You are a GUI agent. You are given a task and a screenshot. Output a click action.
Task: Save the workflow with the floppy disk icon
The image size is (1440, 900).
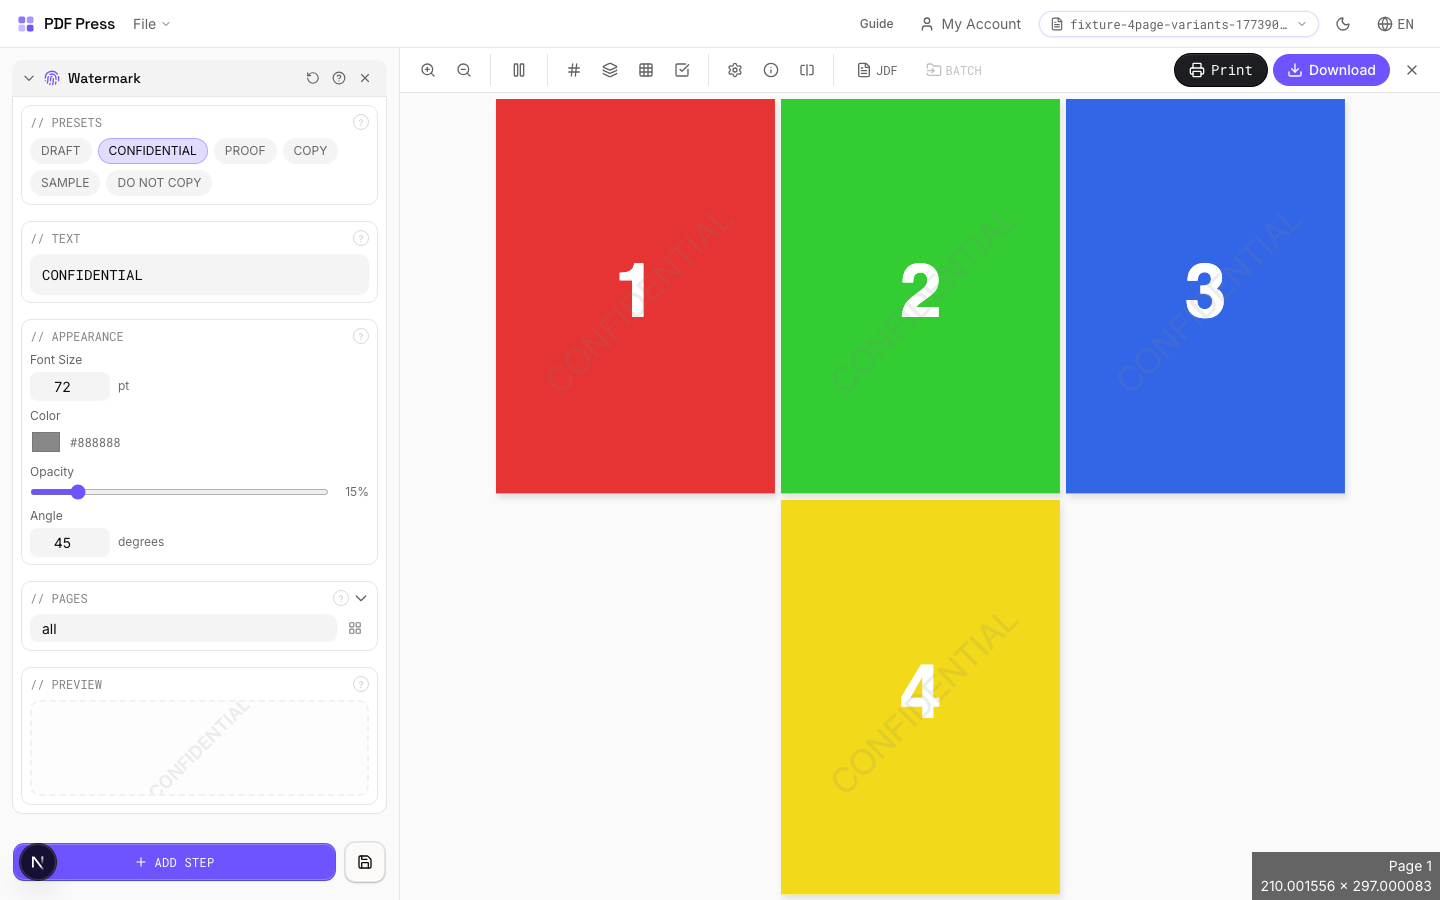(x=365, y=862)
